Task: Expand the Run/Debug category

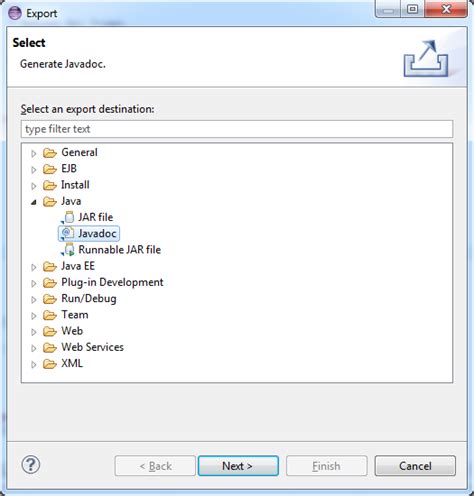Action: coord(34,300)
